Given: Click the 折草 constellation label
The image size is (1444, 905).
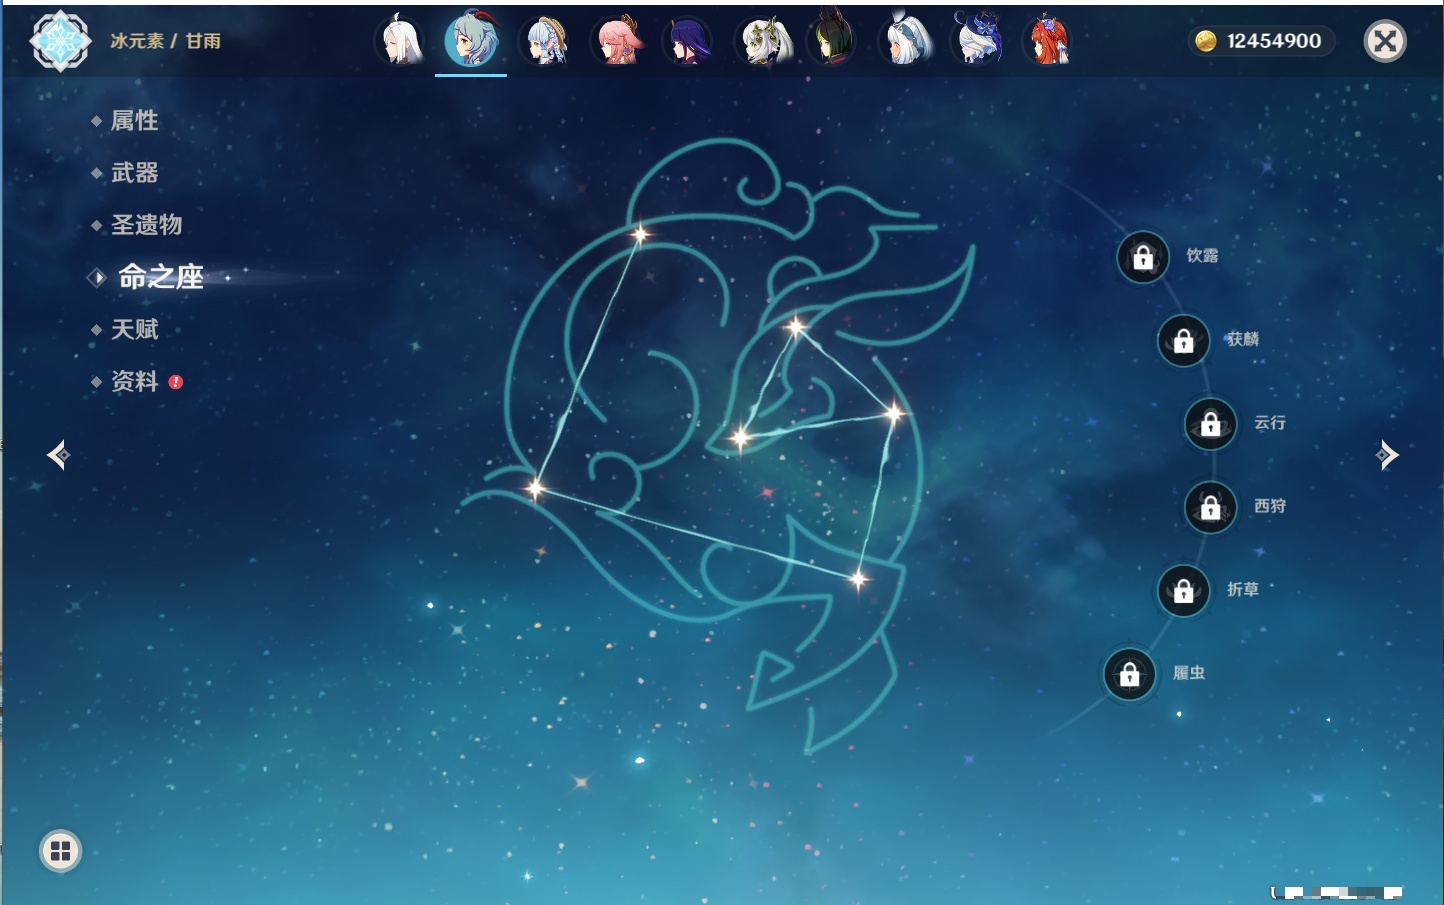Looking at the screenshot, I should pos(1243,590).
